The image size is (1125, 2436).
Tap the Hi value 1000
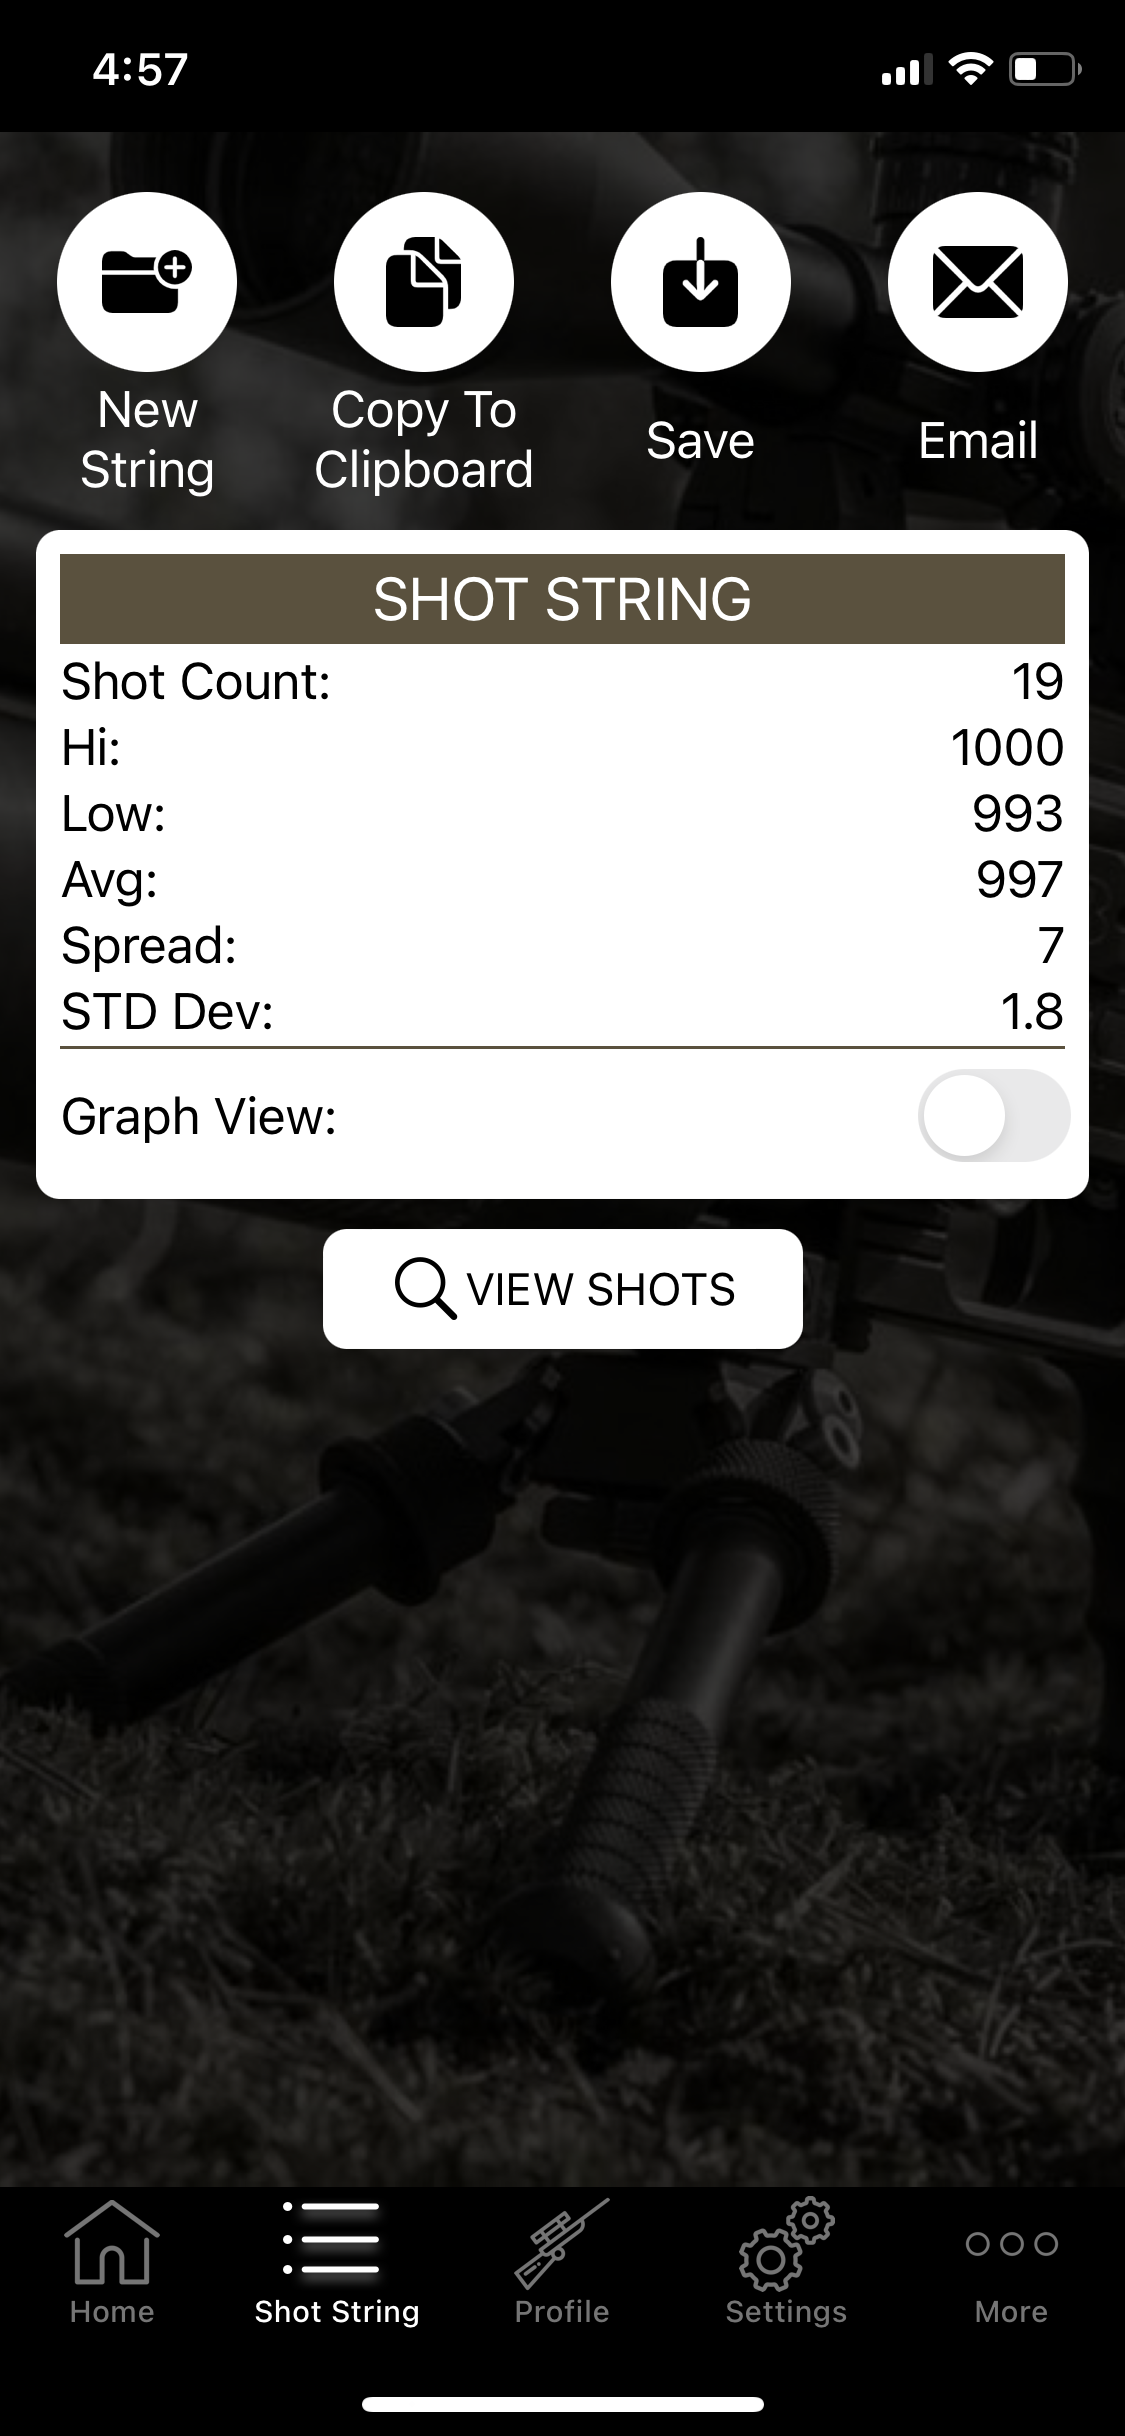click(x=1007, y=748)
